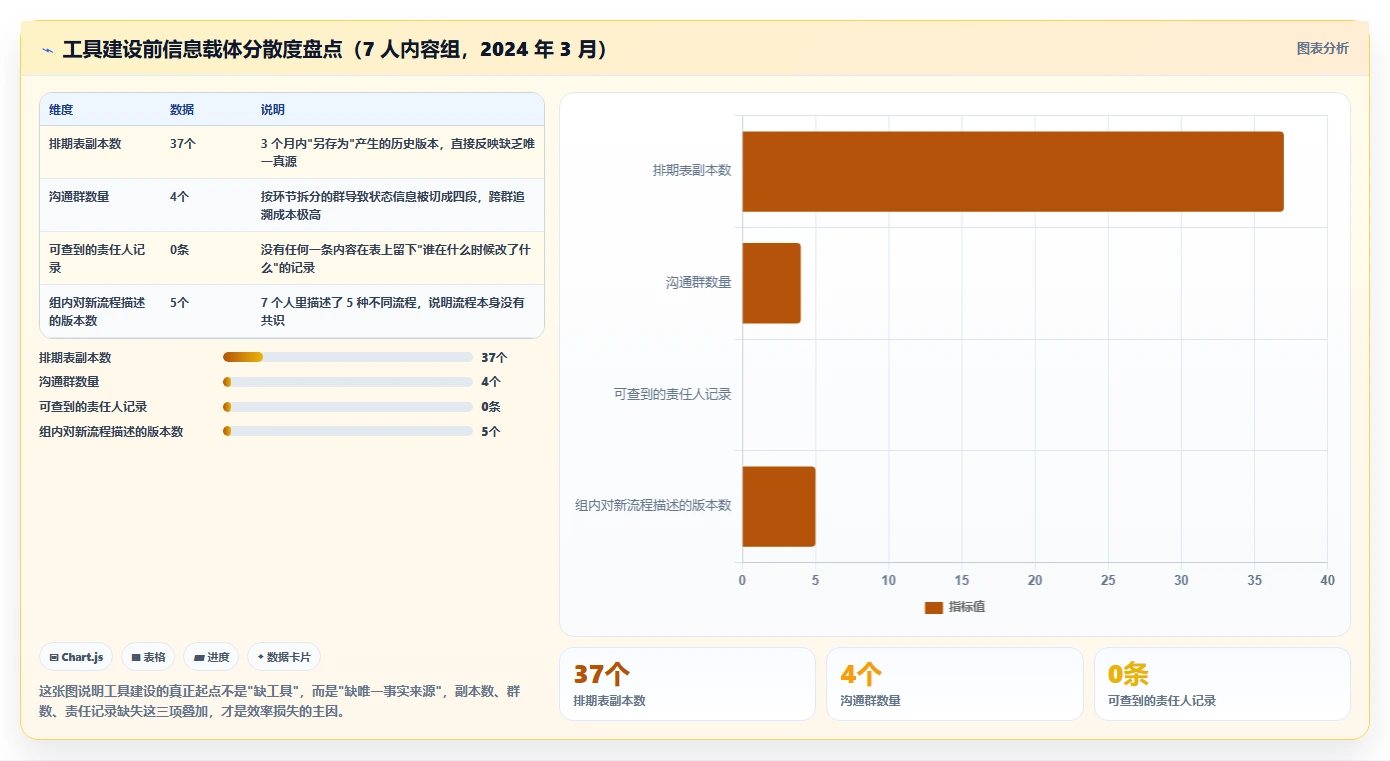
Task: Click the 可查到的责任人记录 y-axis label in chart
Action: click(x=673, y=395)
